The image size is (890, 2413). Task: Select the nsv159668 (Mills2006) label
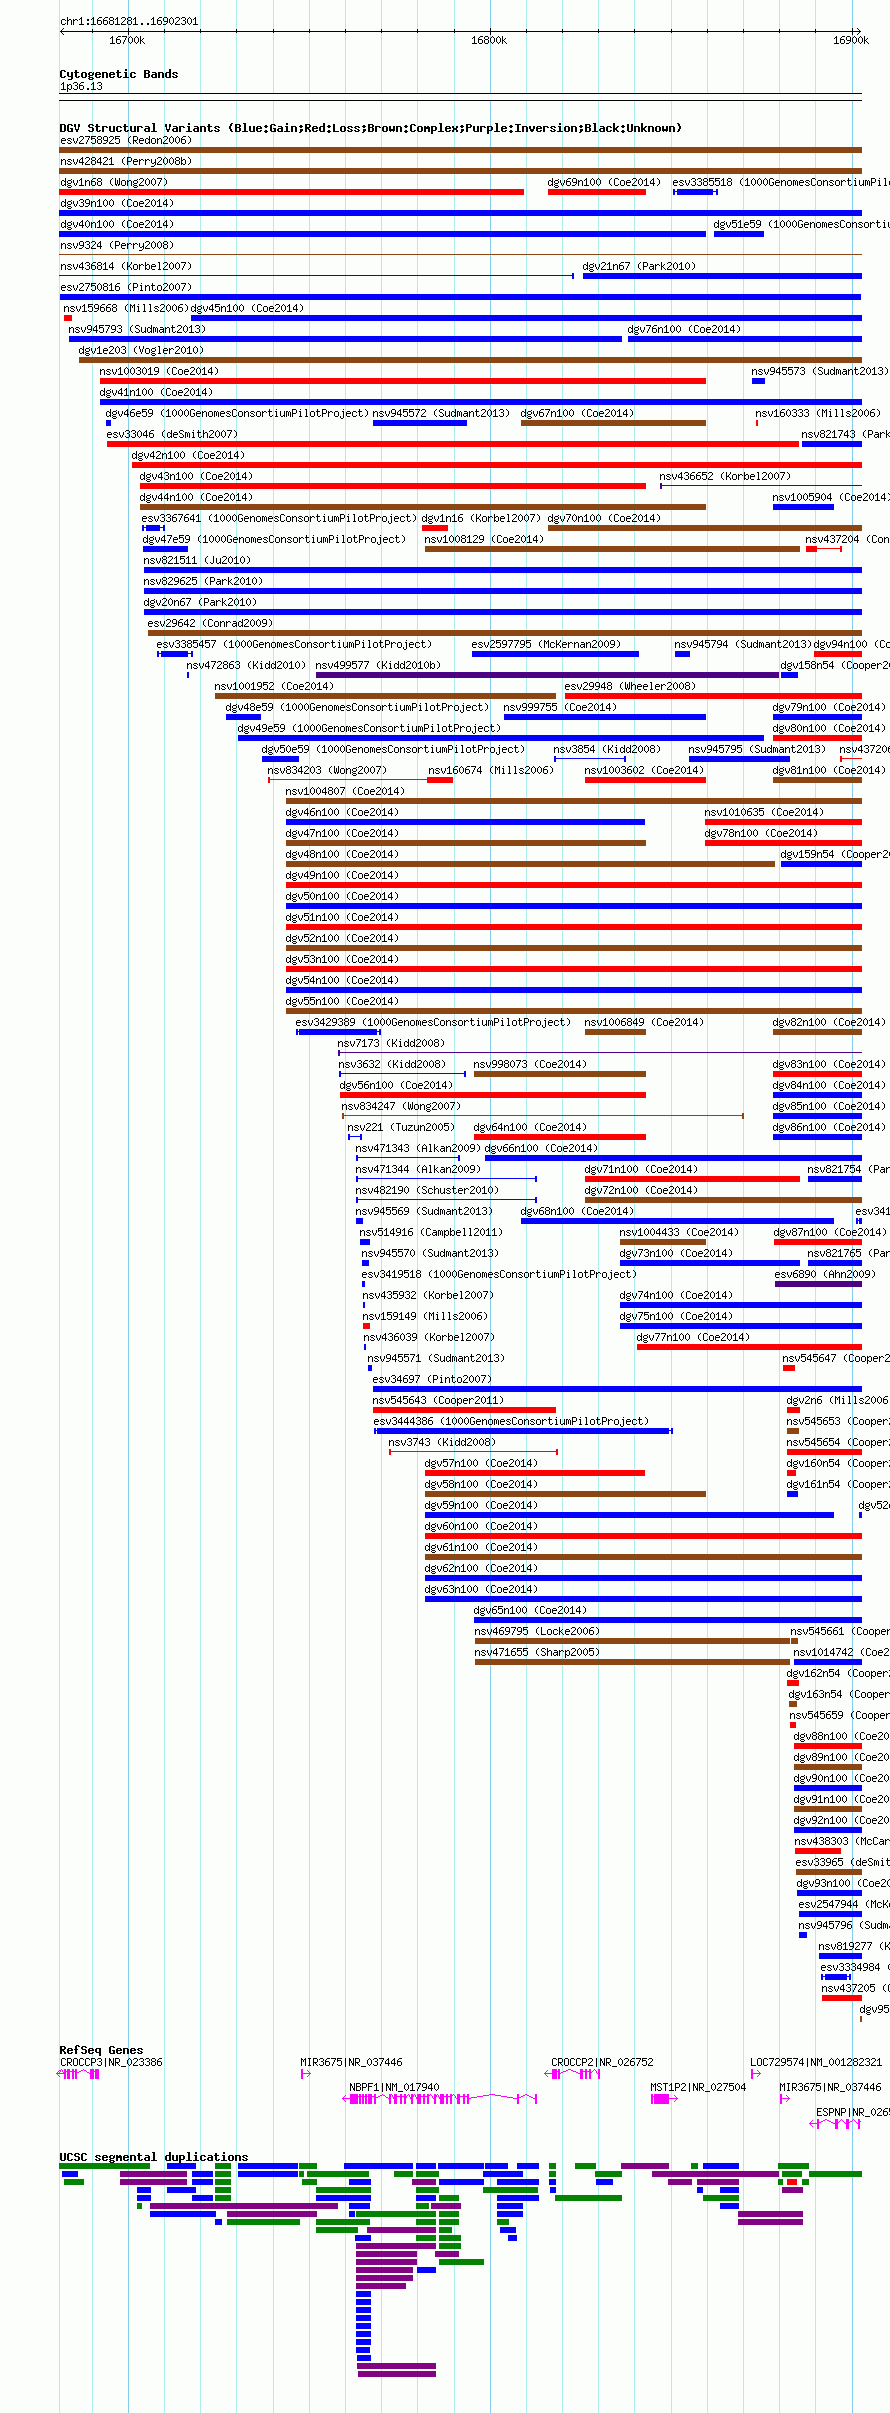click(125, 308)
